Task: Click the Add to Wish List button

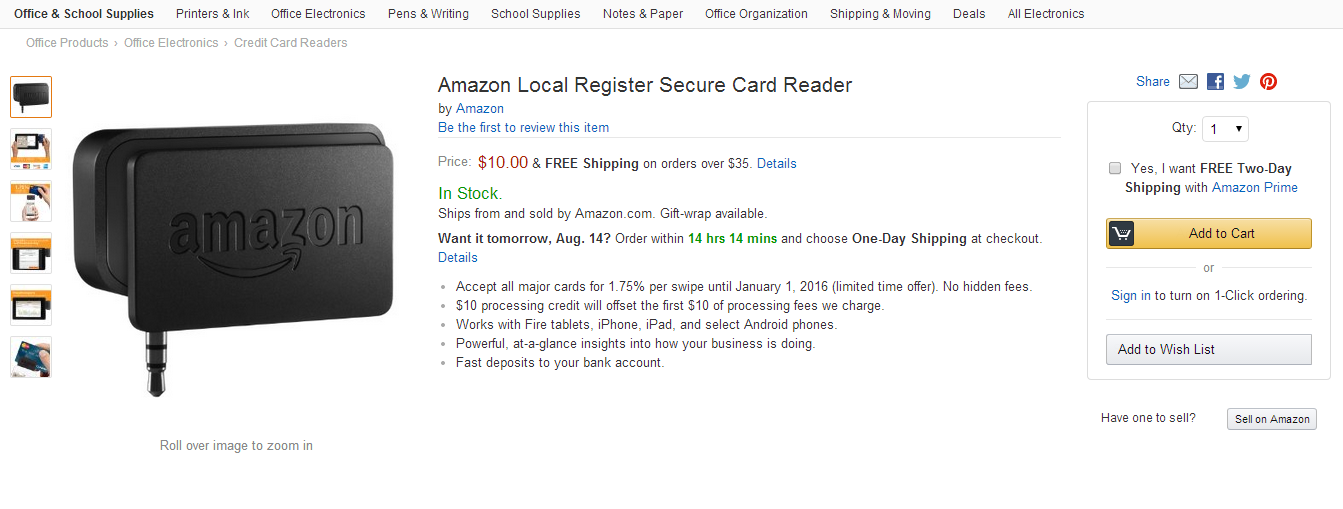Action: [x=1209, y=349]
